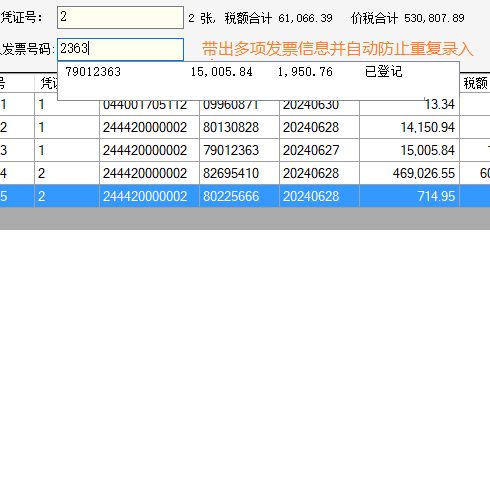Click the 凭证号 input field
The height and width of the screenshot is (490, 490).
pos(120,17)
